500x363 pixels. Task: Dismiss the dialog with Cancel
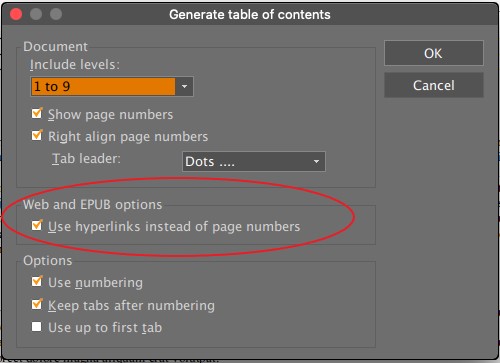434,86
